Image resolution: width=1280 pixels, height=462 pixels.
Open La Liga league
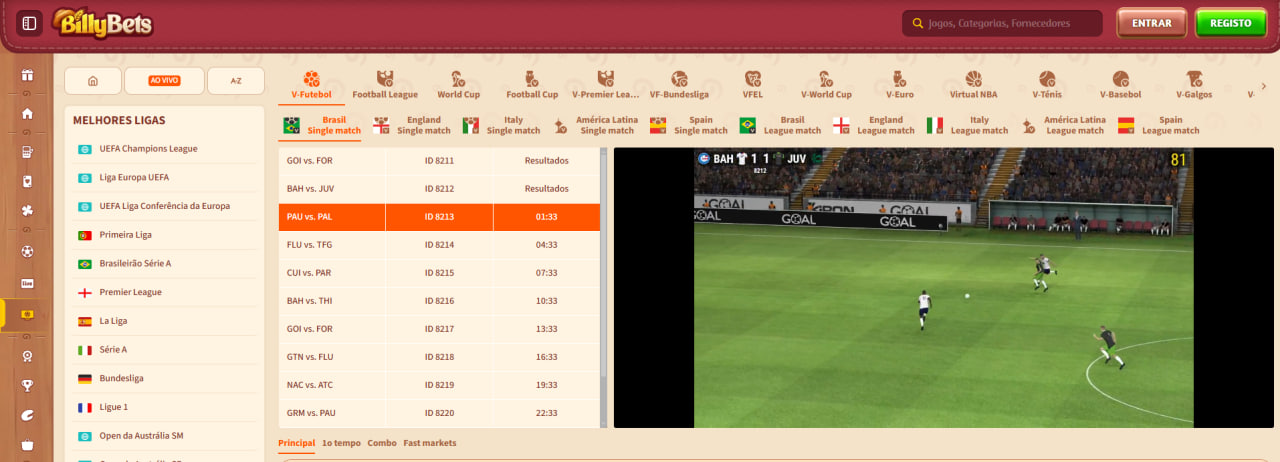(165, 321)
